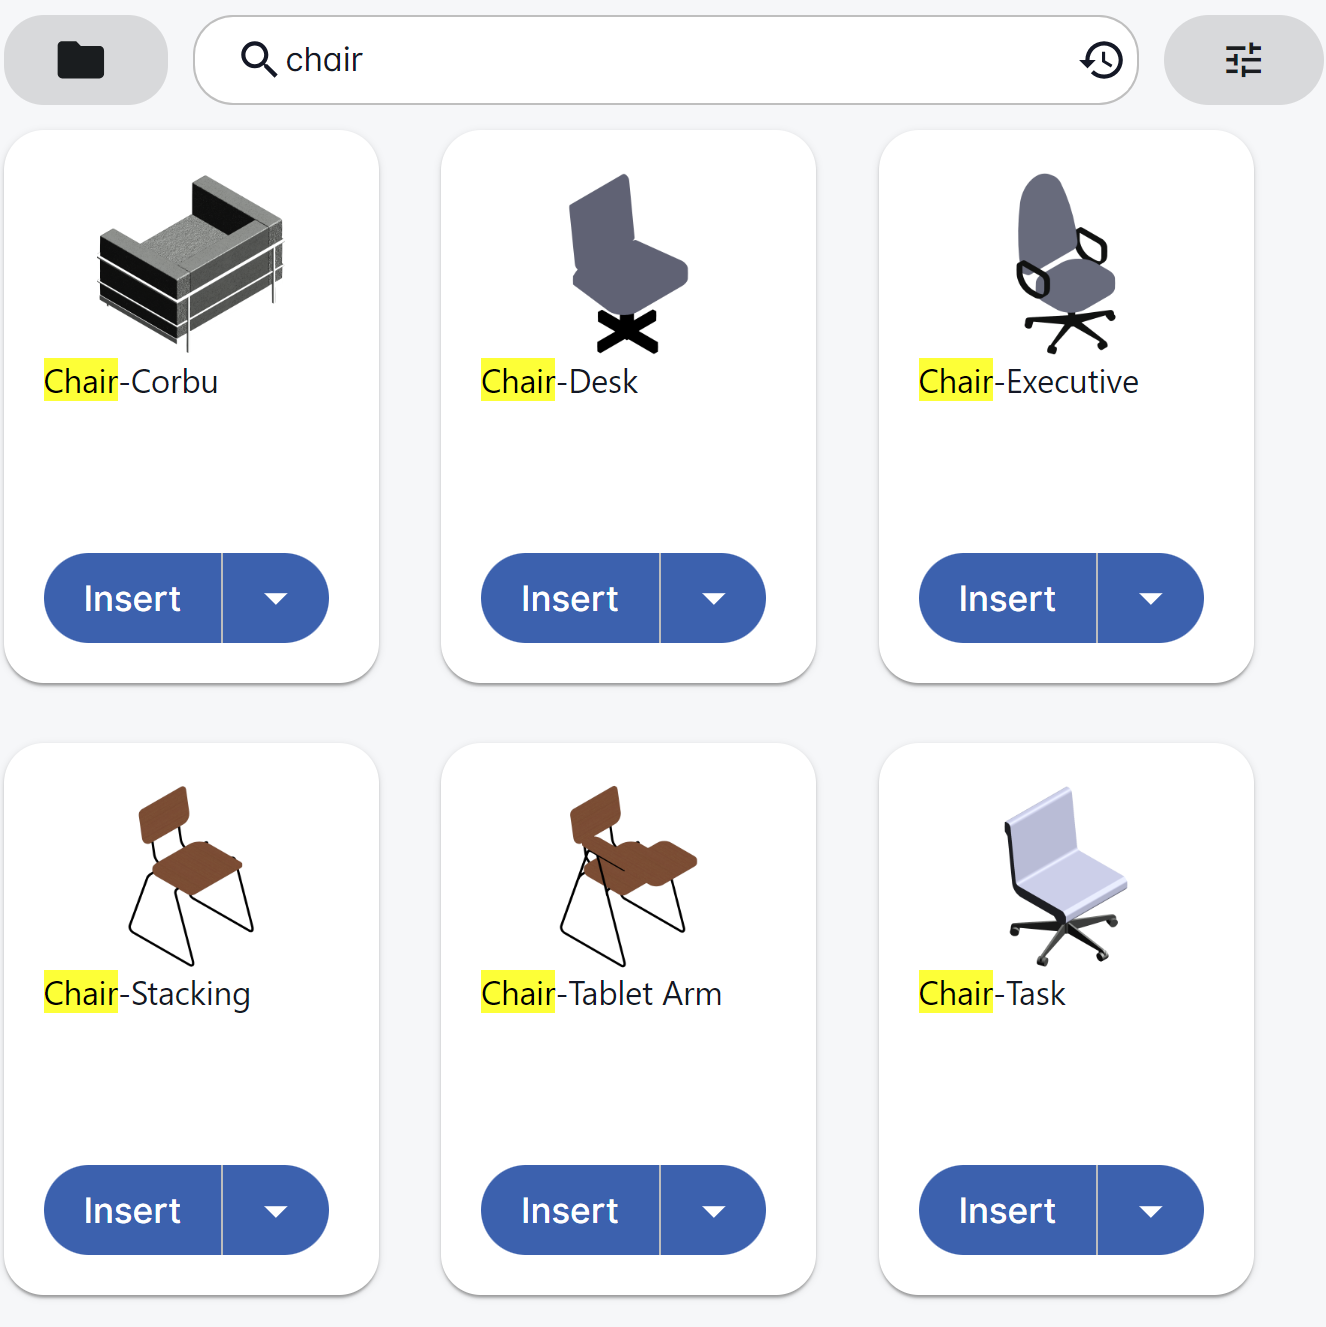
Task: Select the Chair-Tablet Arm thumbnail
Action: (x=628, y=875)
